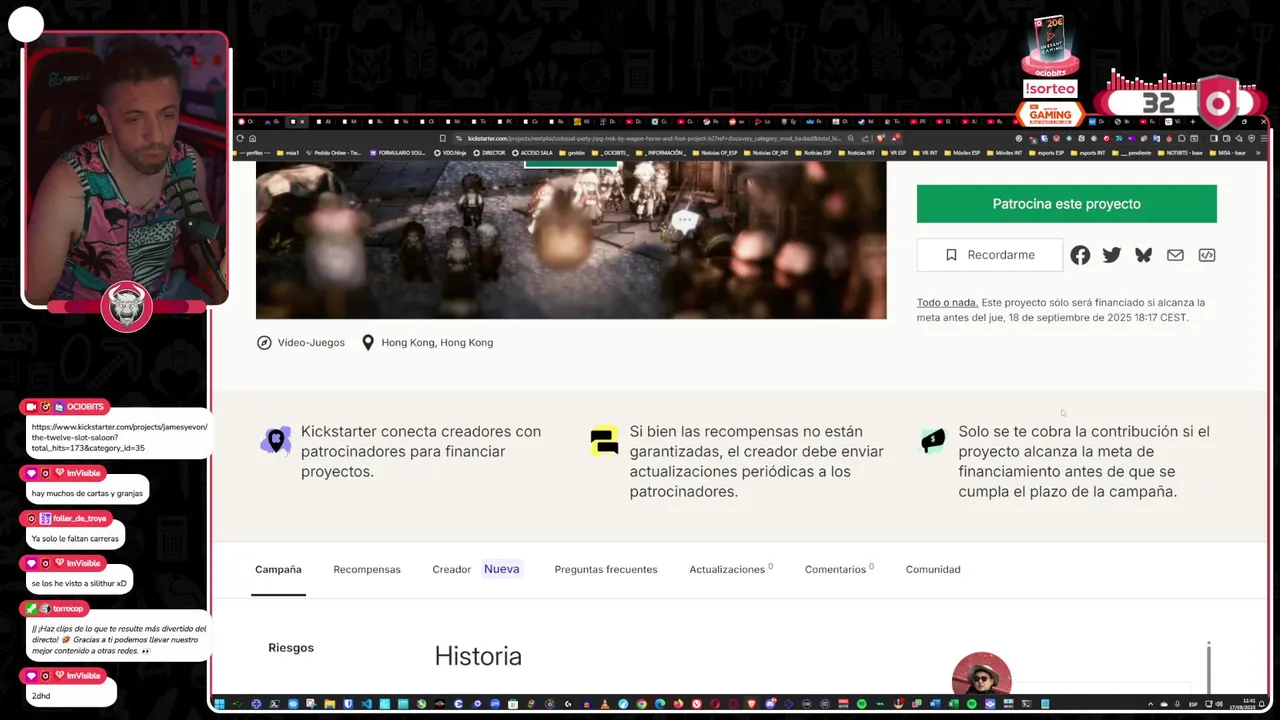
Task: Open the DIRECTOR bookmark
Action: coord(490,153)
